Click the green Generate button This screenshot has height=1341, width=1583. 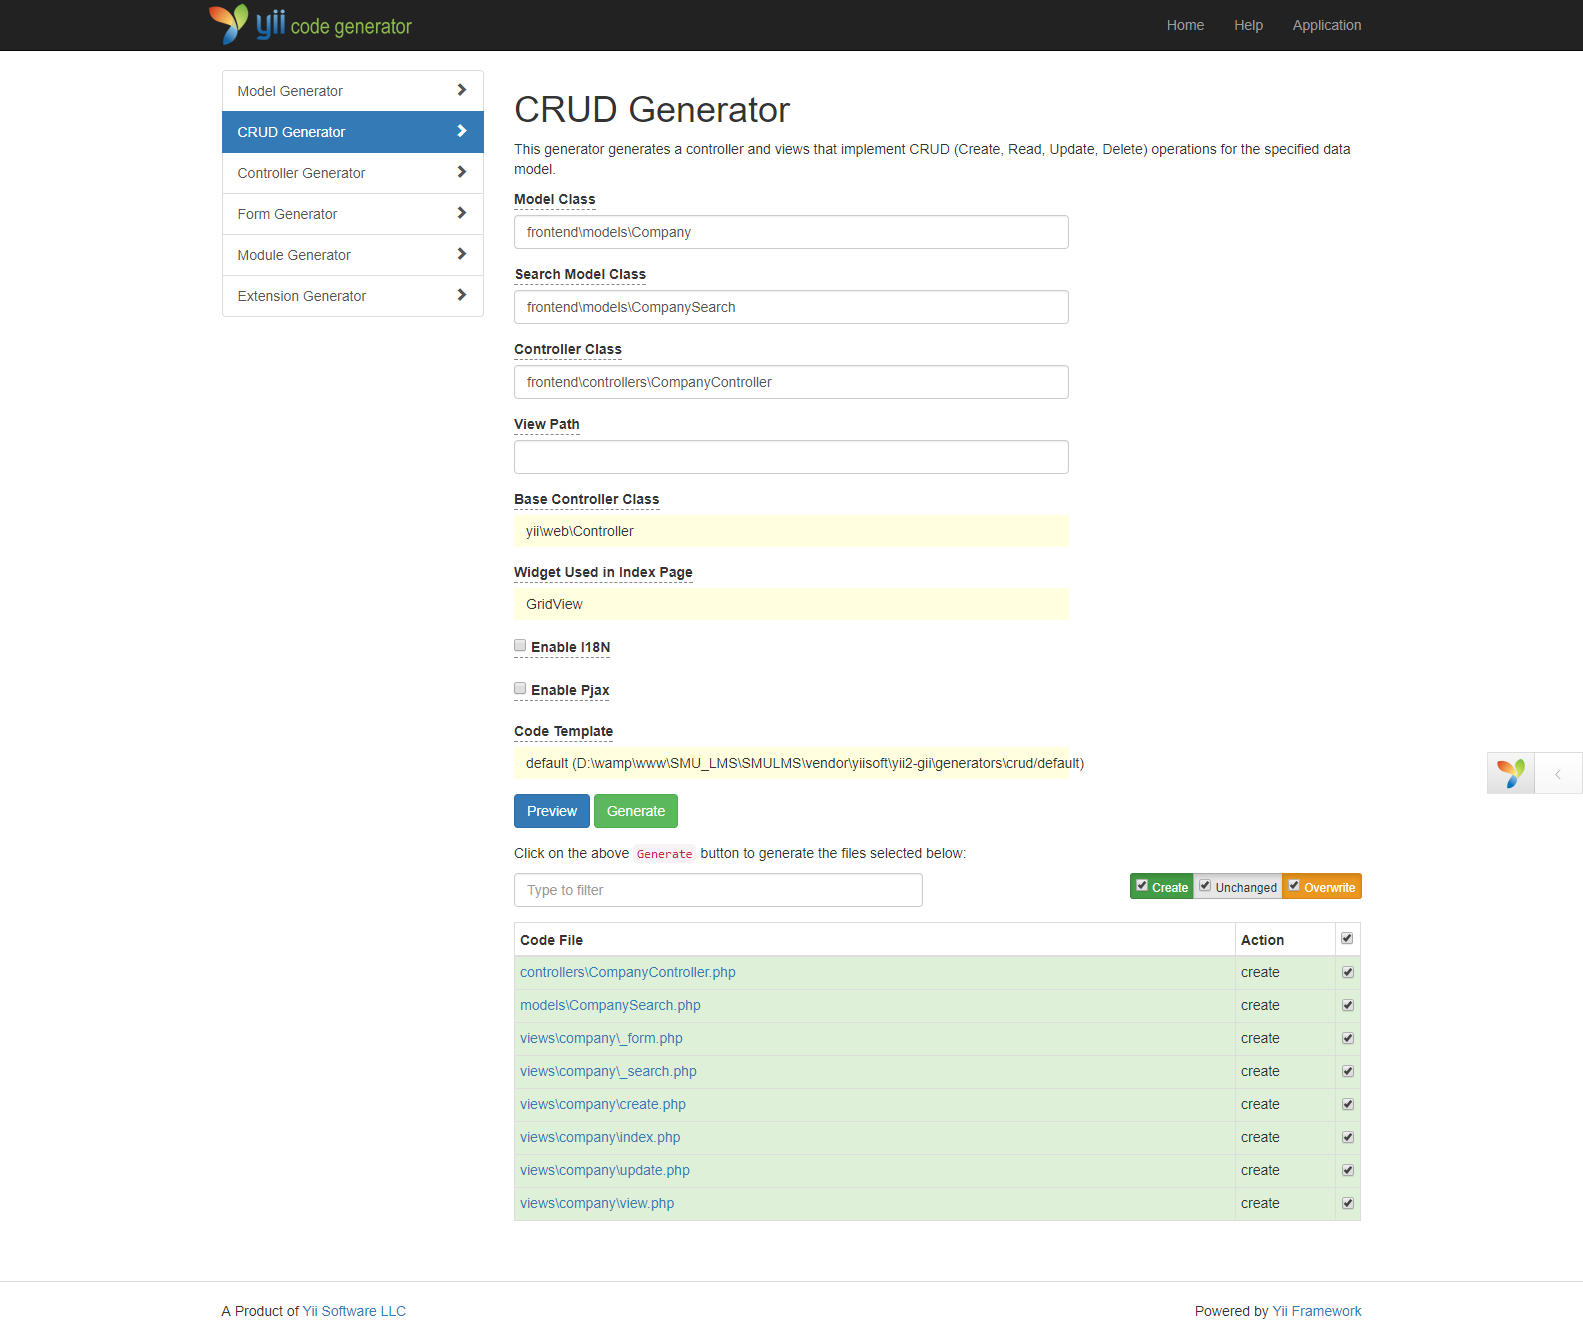(636, 811)
